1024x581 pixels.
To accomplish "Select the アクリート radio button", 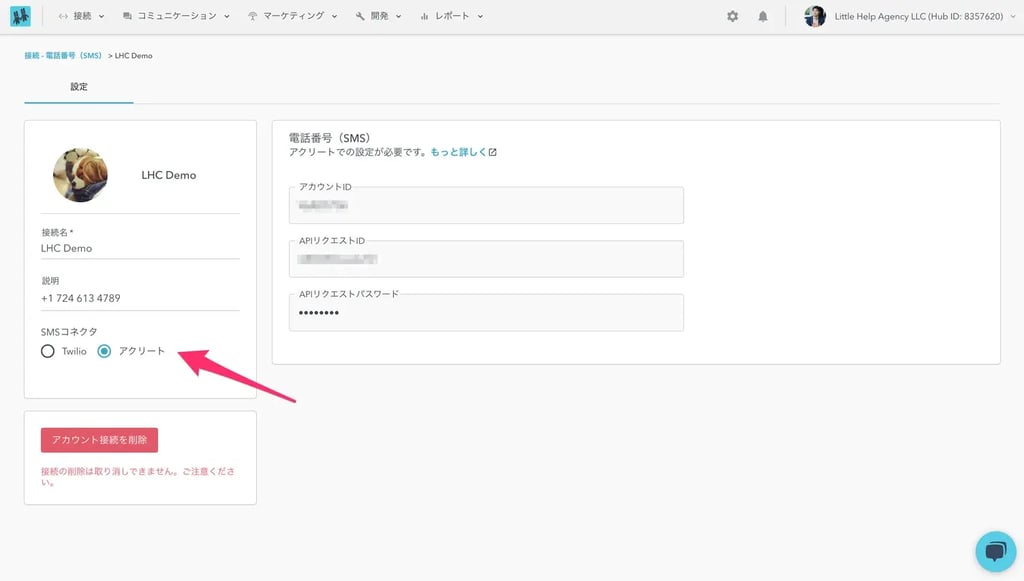I will (105, 351).
